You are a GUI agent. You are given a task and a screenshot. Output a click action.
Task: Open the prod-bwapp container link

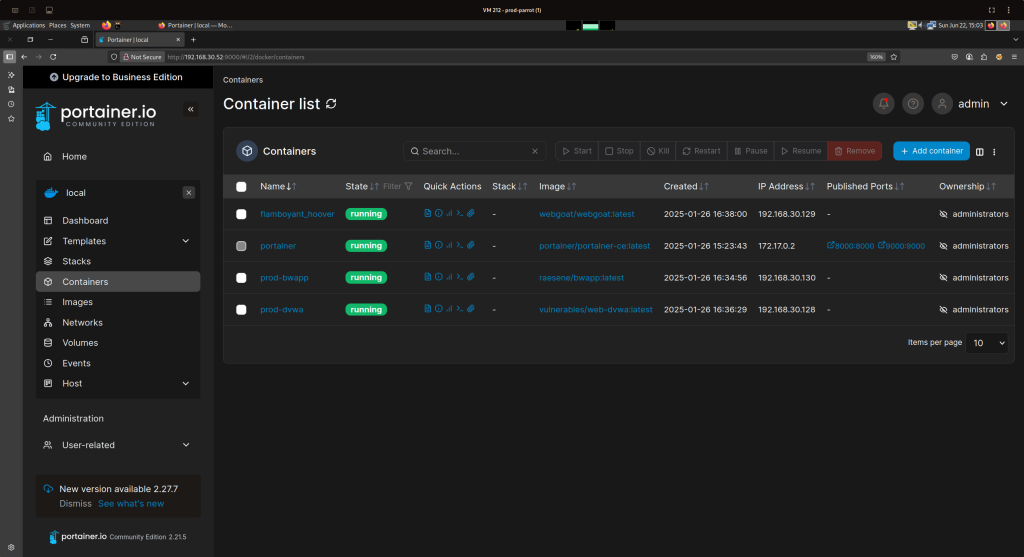pos(284,278)
